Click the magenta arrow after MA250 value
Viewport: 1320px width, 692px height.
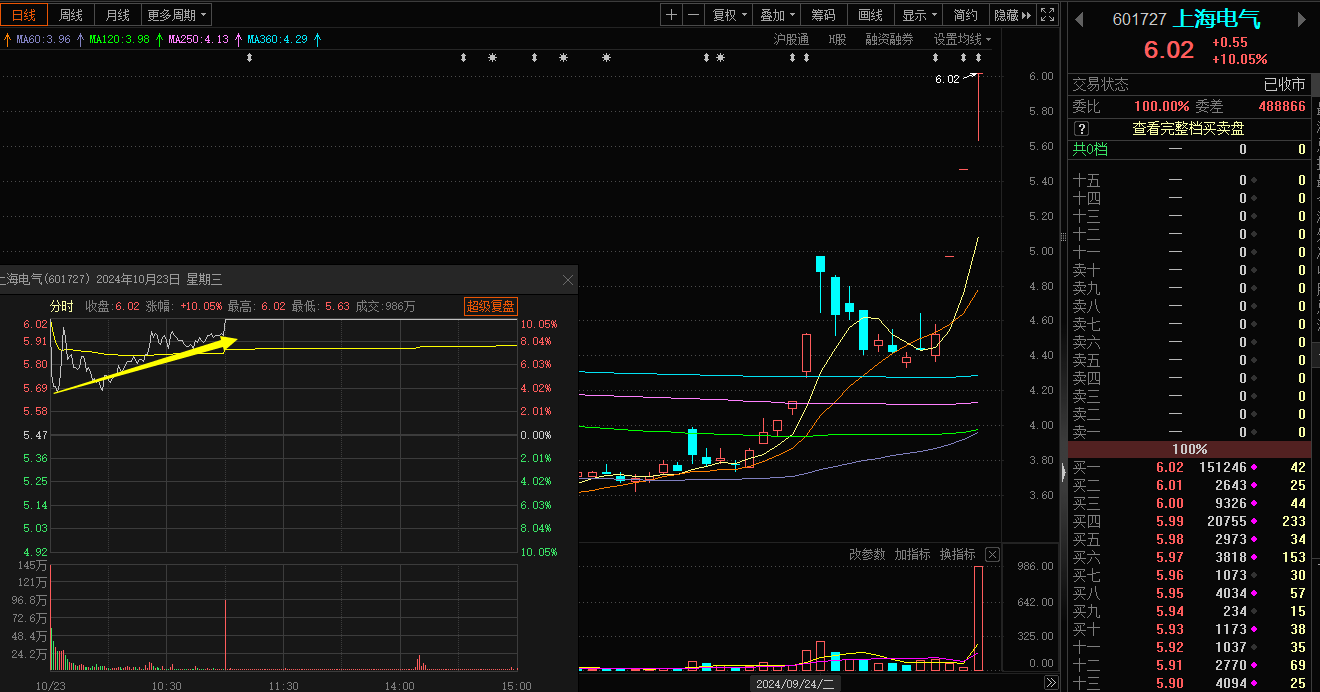coord(238,39)
